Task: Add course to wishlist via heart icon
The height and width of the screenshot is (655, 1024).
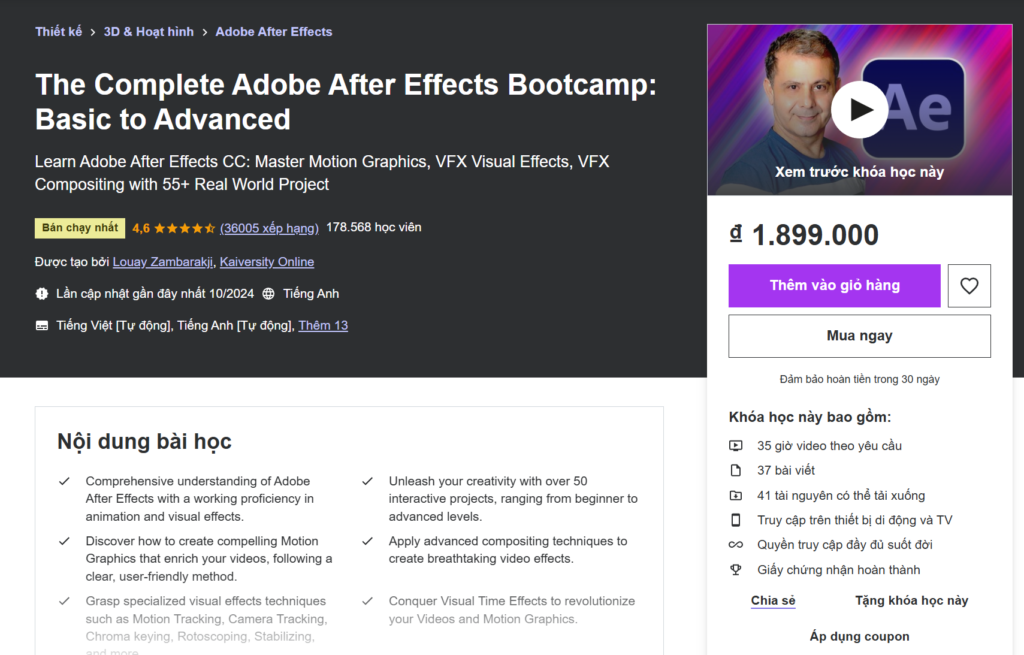Action: click(x=968, y=285)
